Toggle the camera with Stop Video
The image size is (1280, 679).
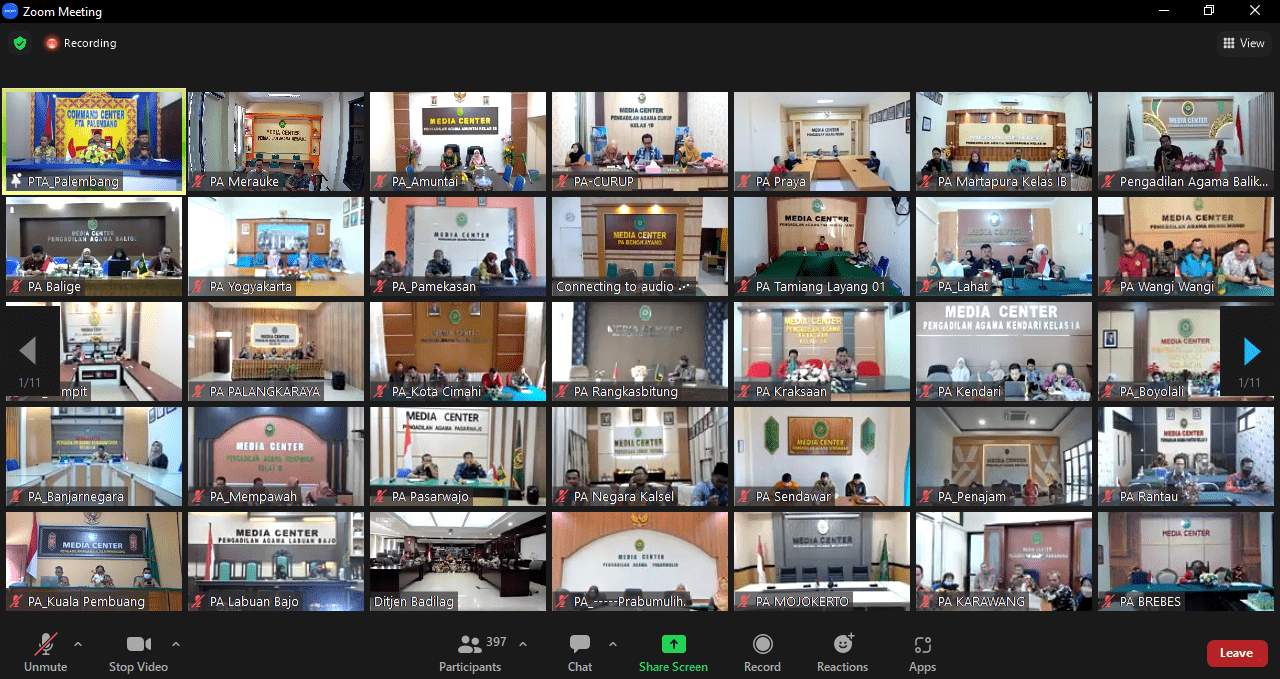click(x=139, y=652)
